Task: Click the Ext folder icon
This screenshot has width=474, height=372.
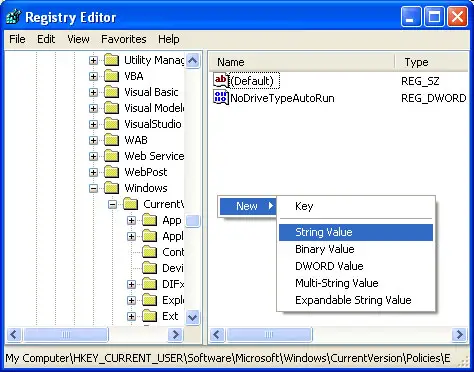Action: pyautogui.click(x=150, y=316)
